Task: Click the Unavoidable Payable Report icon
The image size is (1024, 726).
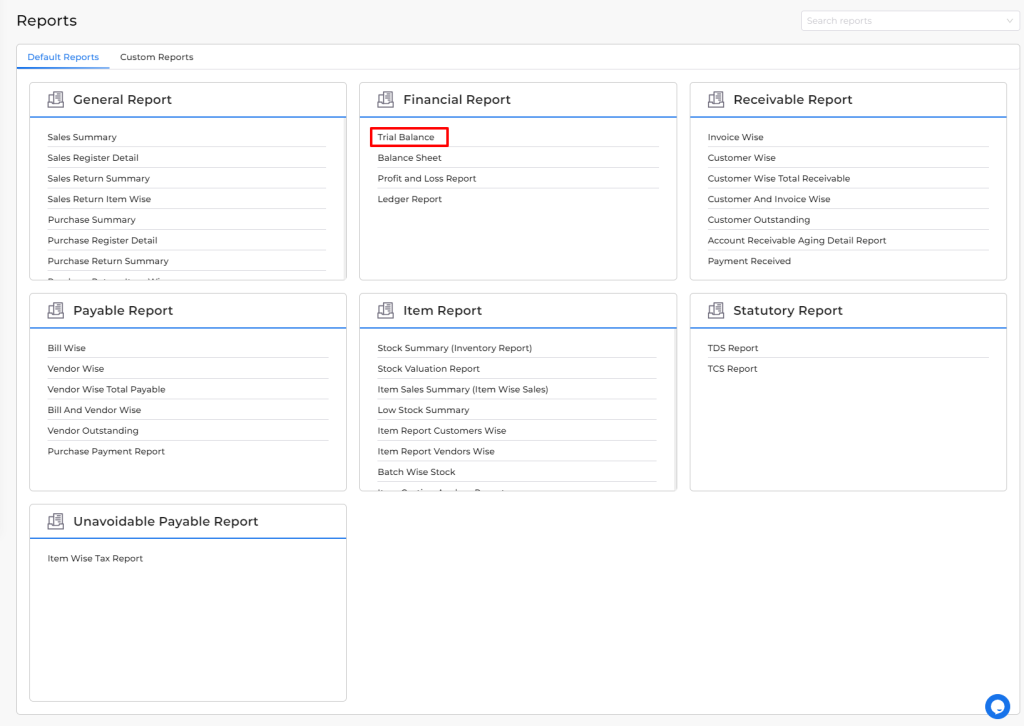Action: [56, 521]
